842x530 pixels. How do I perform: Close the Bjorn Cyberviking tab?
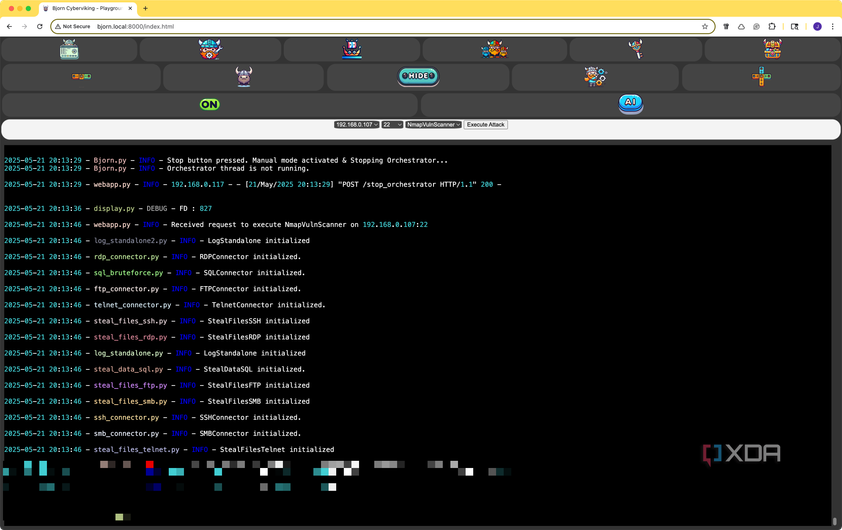pos(130,9)
